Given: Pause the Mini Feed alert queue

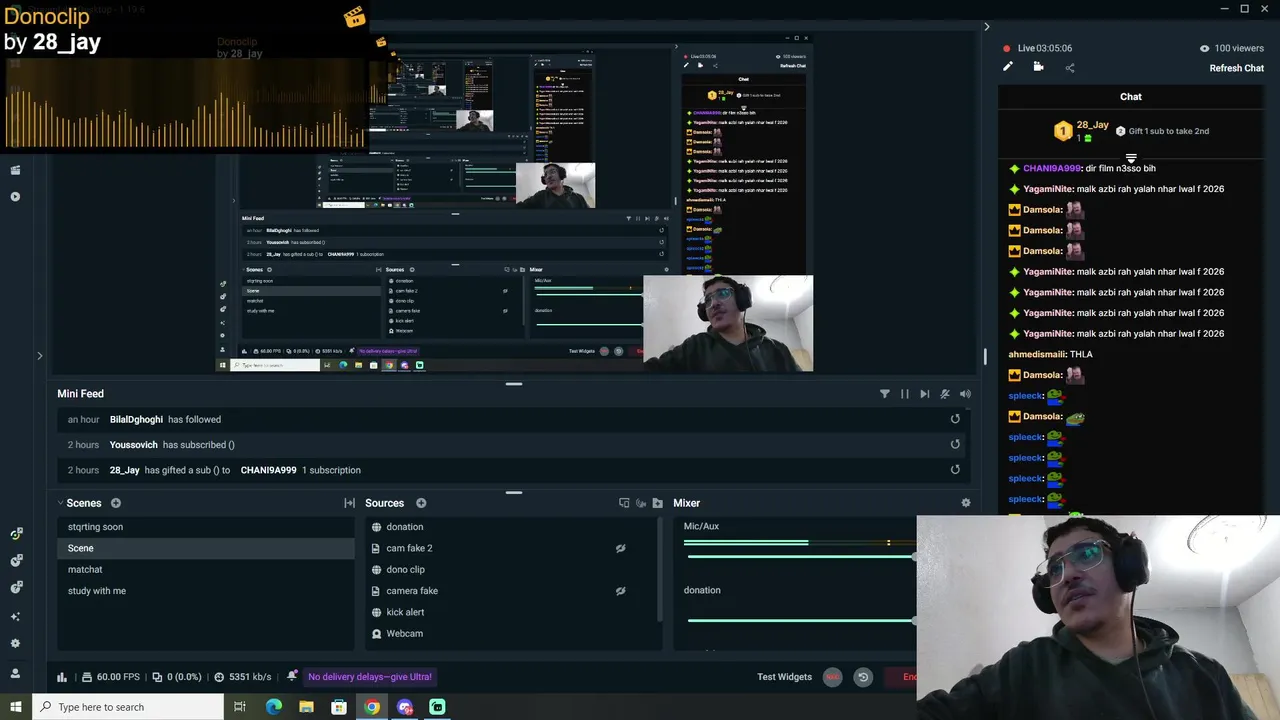Looking at the screenshot, I should (x=905, y=394).
